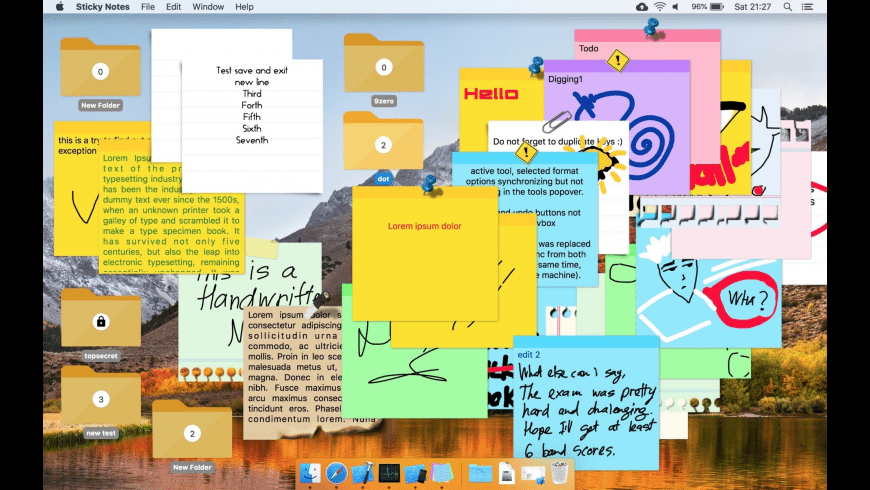Launch Safari from the dock
This screenshot has width=870, height=490.
(x=336, y=473)
